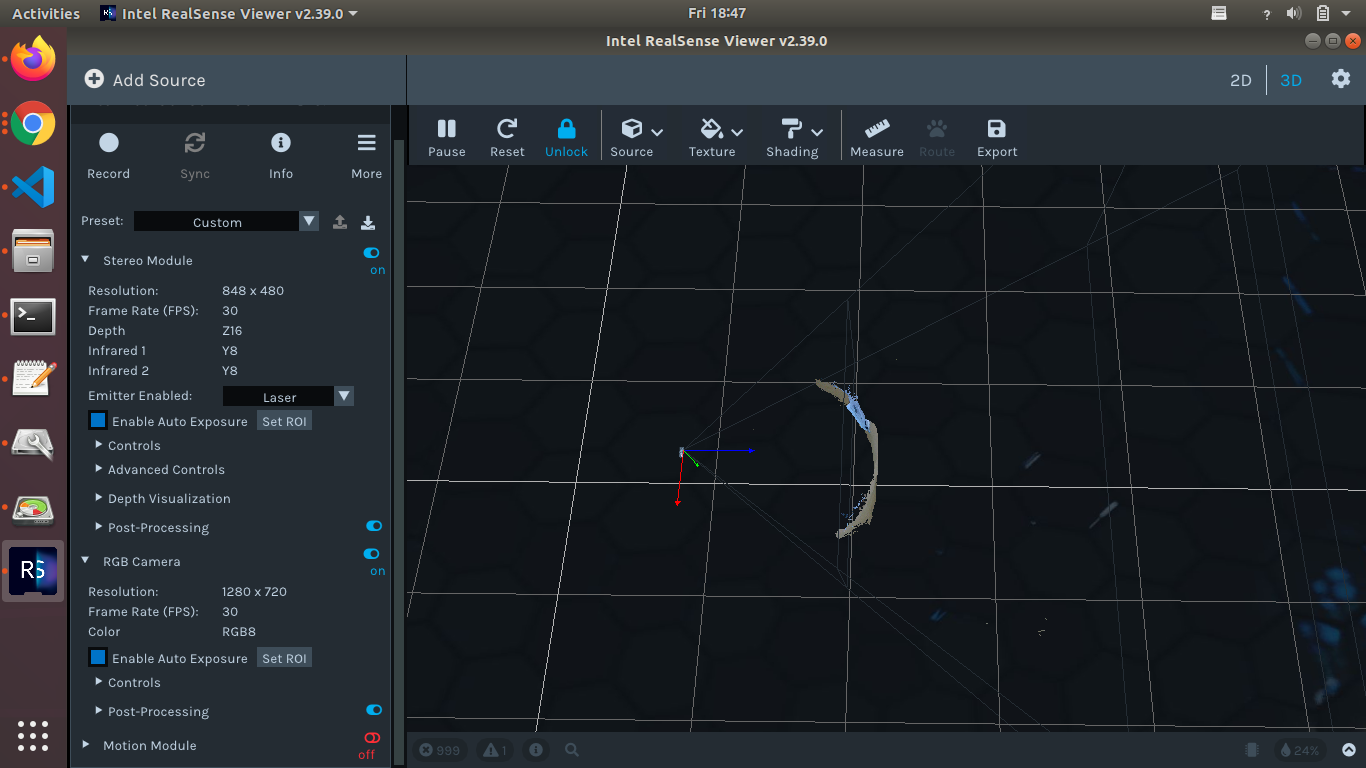The height and width of the screenshot is (768, 1366).
Task: Expand the Advanced Controls section
Action: [166, 469]
